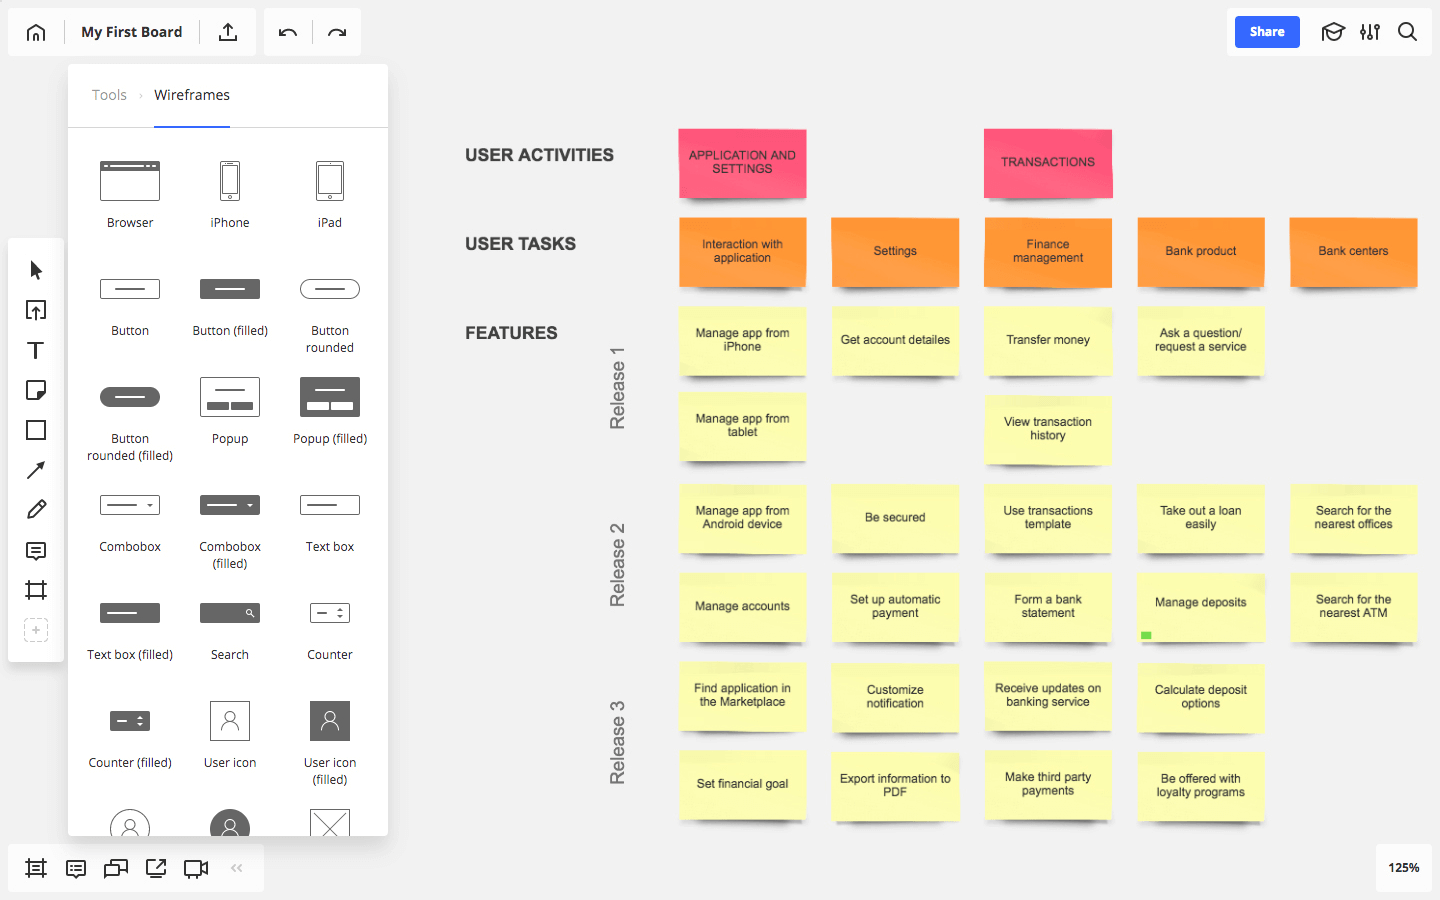Viewport: 1440px width, 900px height.
Task: Go to the home dashboard icon
Action: point(36,32)
